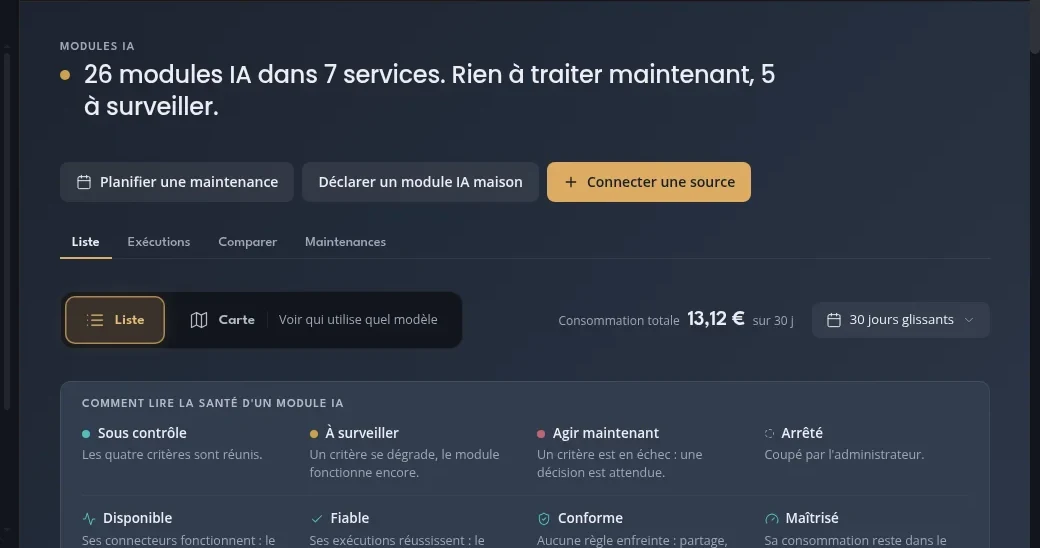Click the map icon next to Carte
Viewport: 1040px width, 548px height.
coord(199,320)
